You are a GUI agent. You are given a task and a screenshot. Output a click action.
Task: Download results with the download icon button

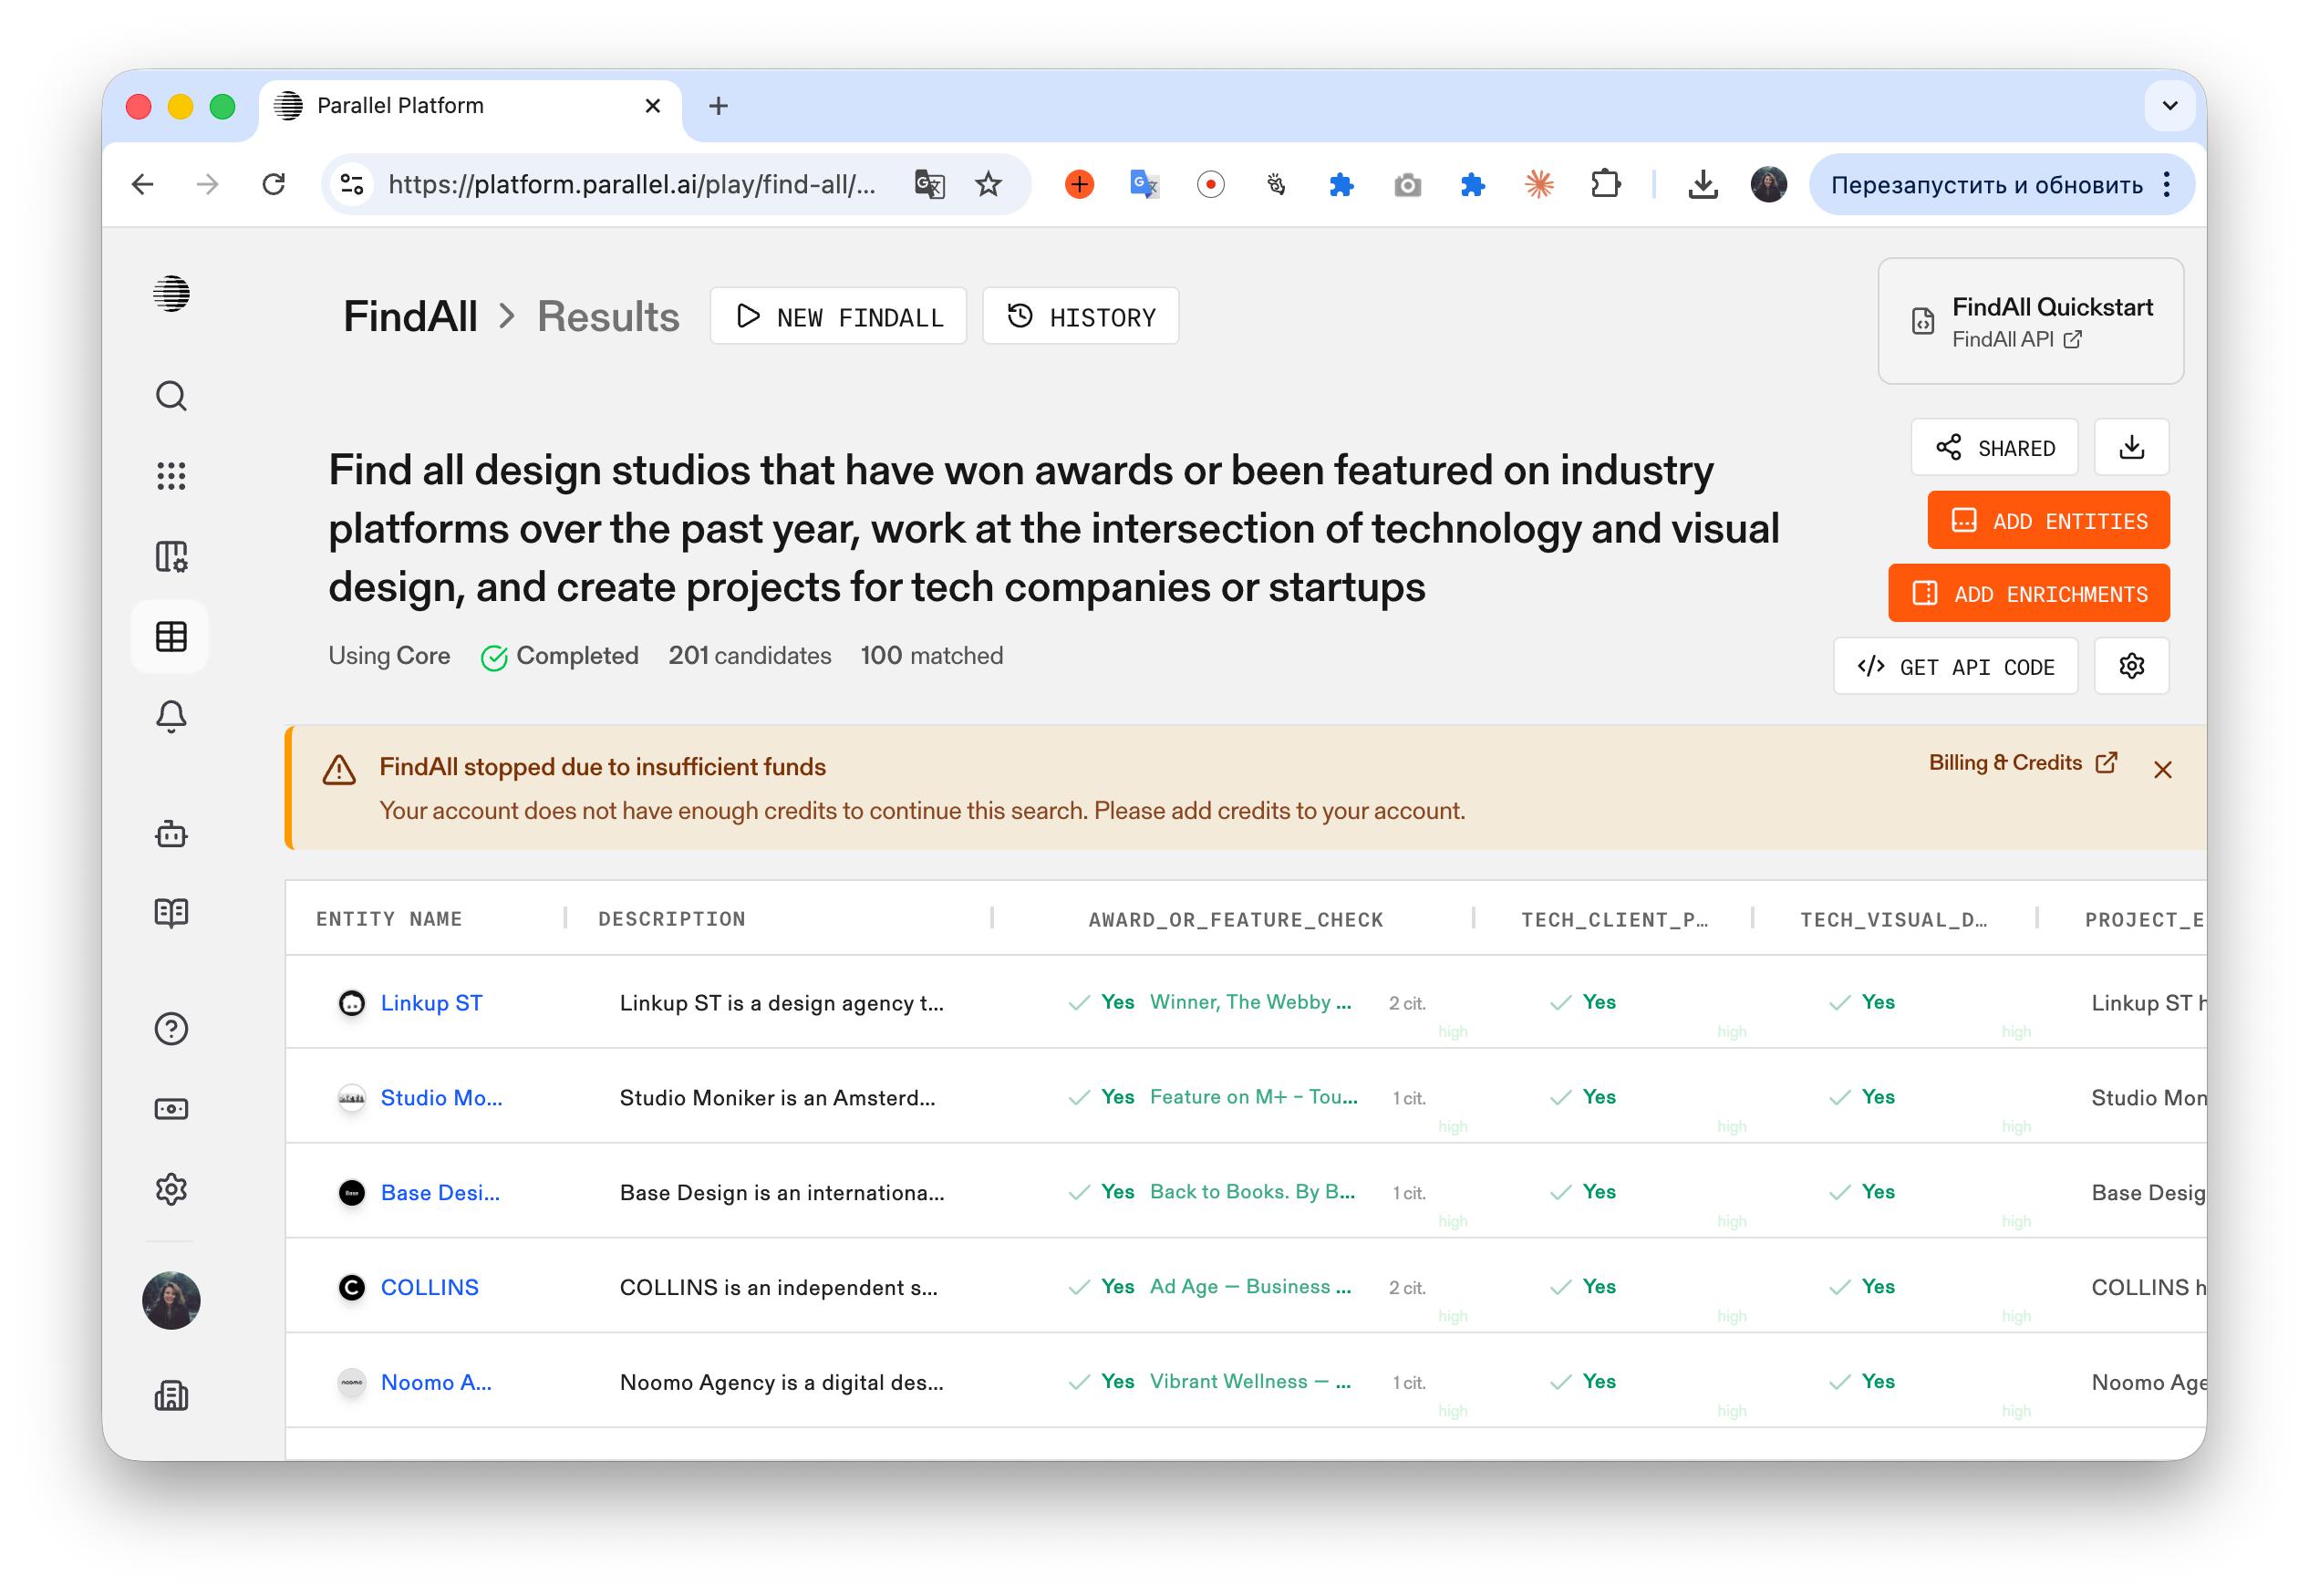tap(2131, 447)
